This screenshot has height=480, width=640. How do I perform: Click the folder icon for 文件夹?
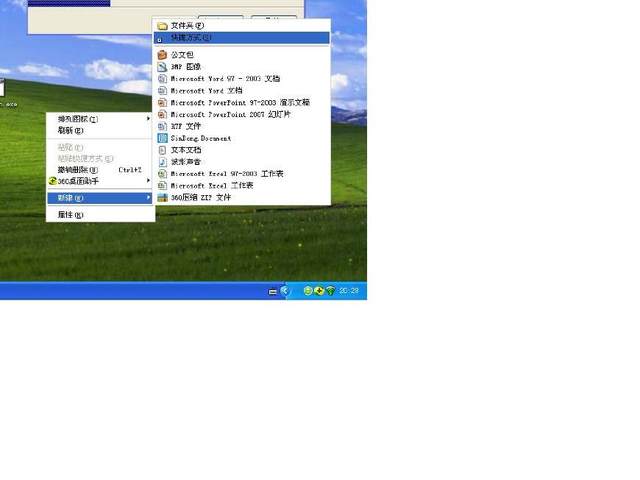pos(162,26)
